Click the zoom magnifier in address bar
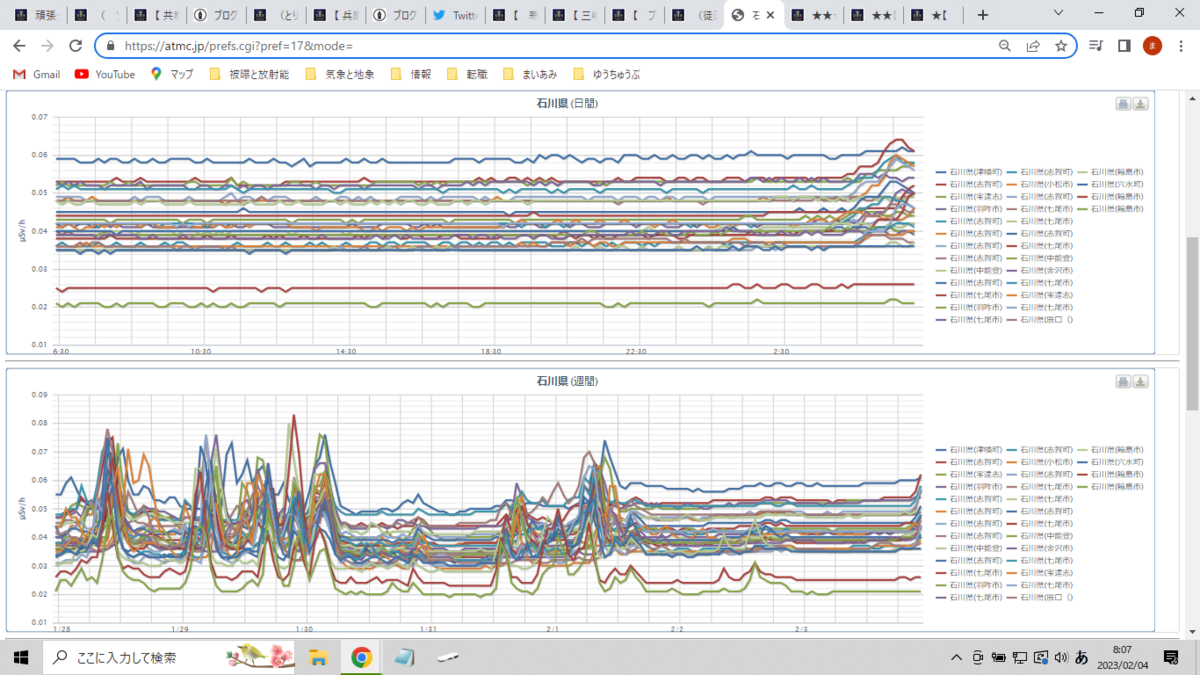The image size is (1200, 675). (x=1005, y=46)
